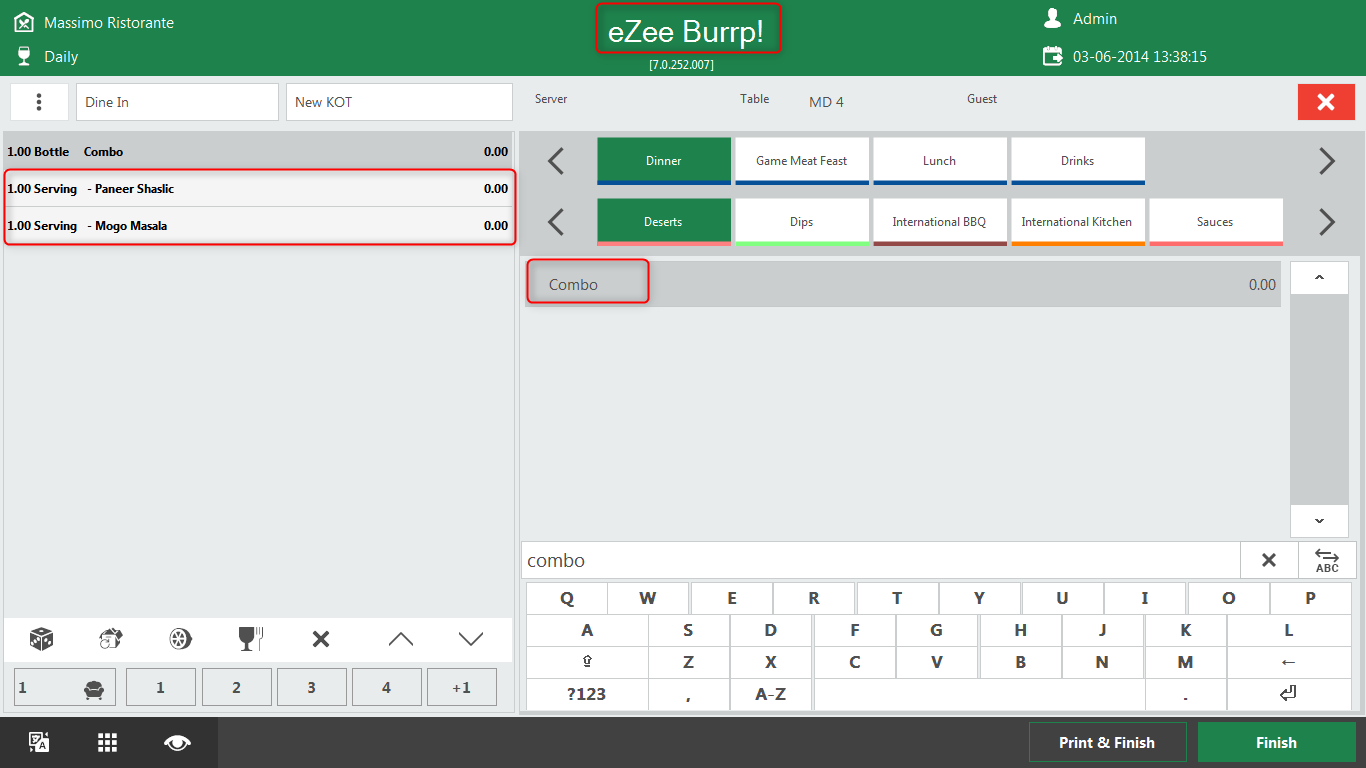This screenshot has width=1366, height=768.
Task: Open the International BBQ category
Action: [x=939, y=222]
